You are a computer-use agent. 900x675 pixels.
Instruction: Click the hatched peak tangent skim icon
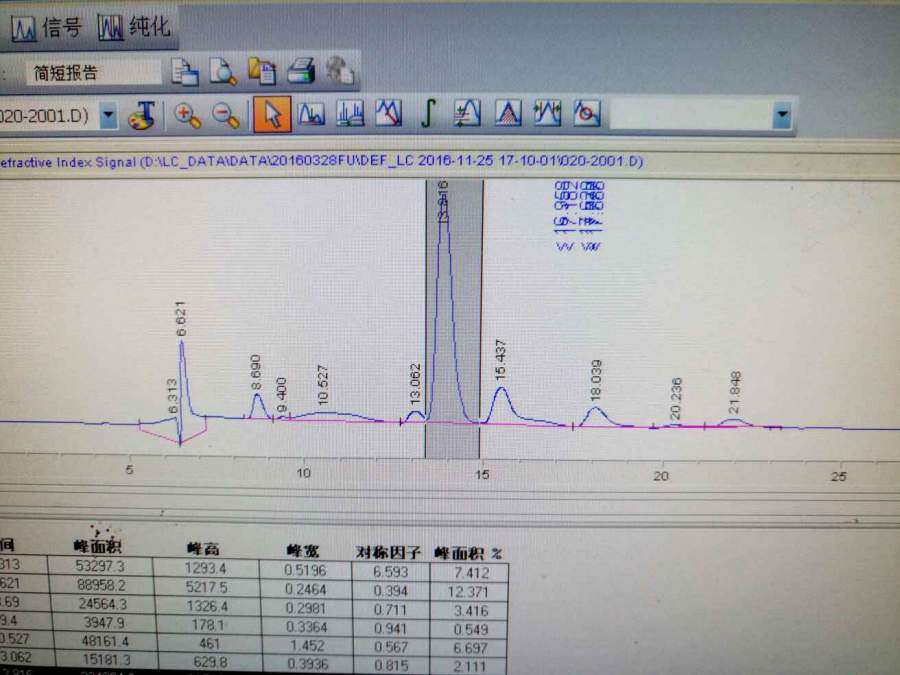(x=508, y=112)
